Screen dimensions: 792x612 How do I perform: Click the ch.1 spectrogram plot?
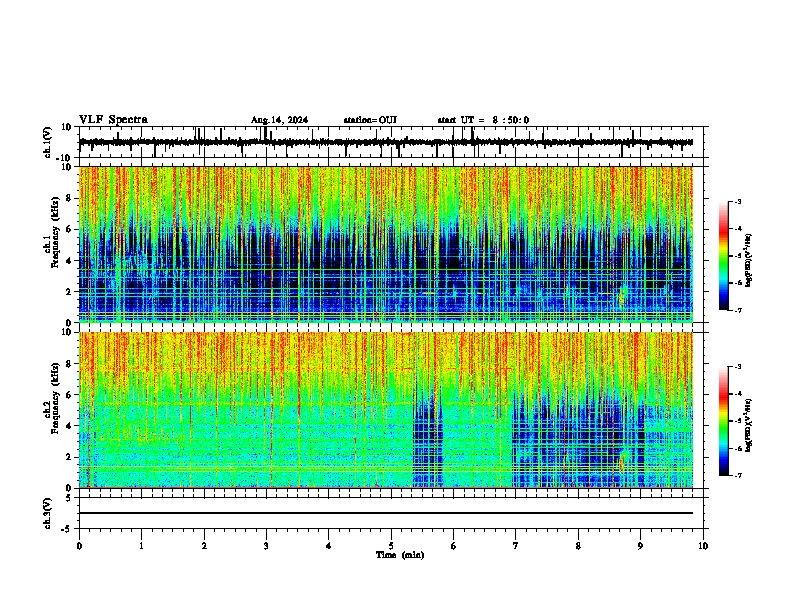pyautogui.click(x=386, y=244)
